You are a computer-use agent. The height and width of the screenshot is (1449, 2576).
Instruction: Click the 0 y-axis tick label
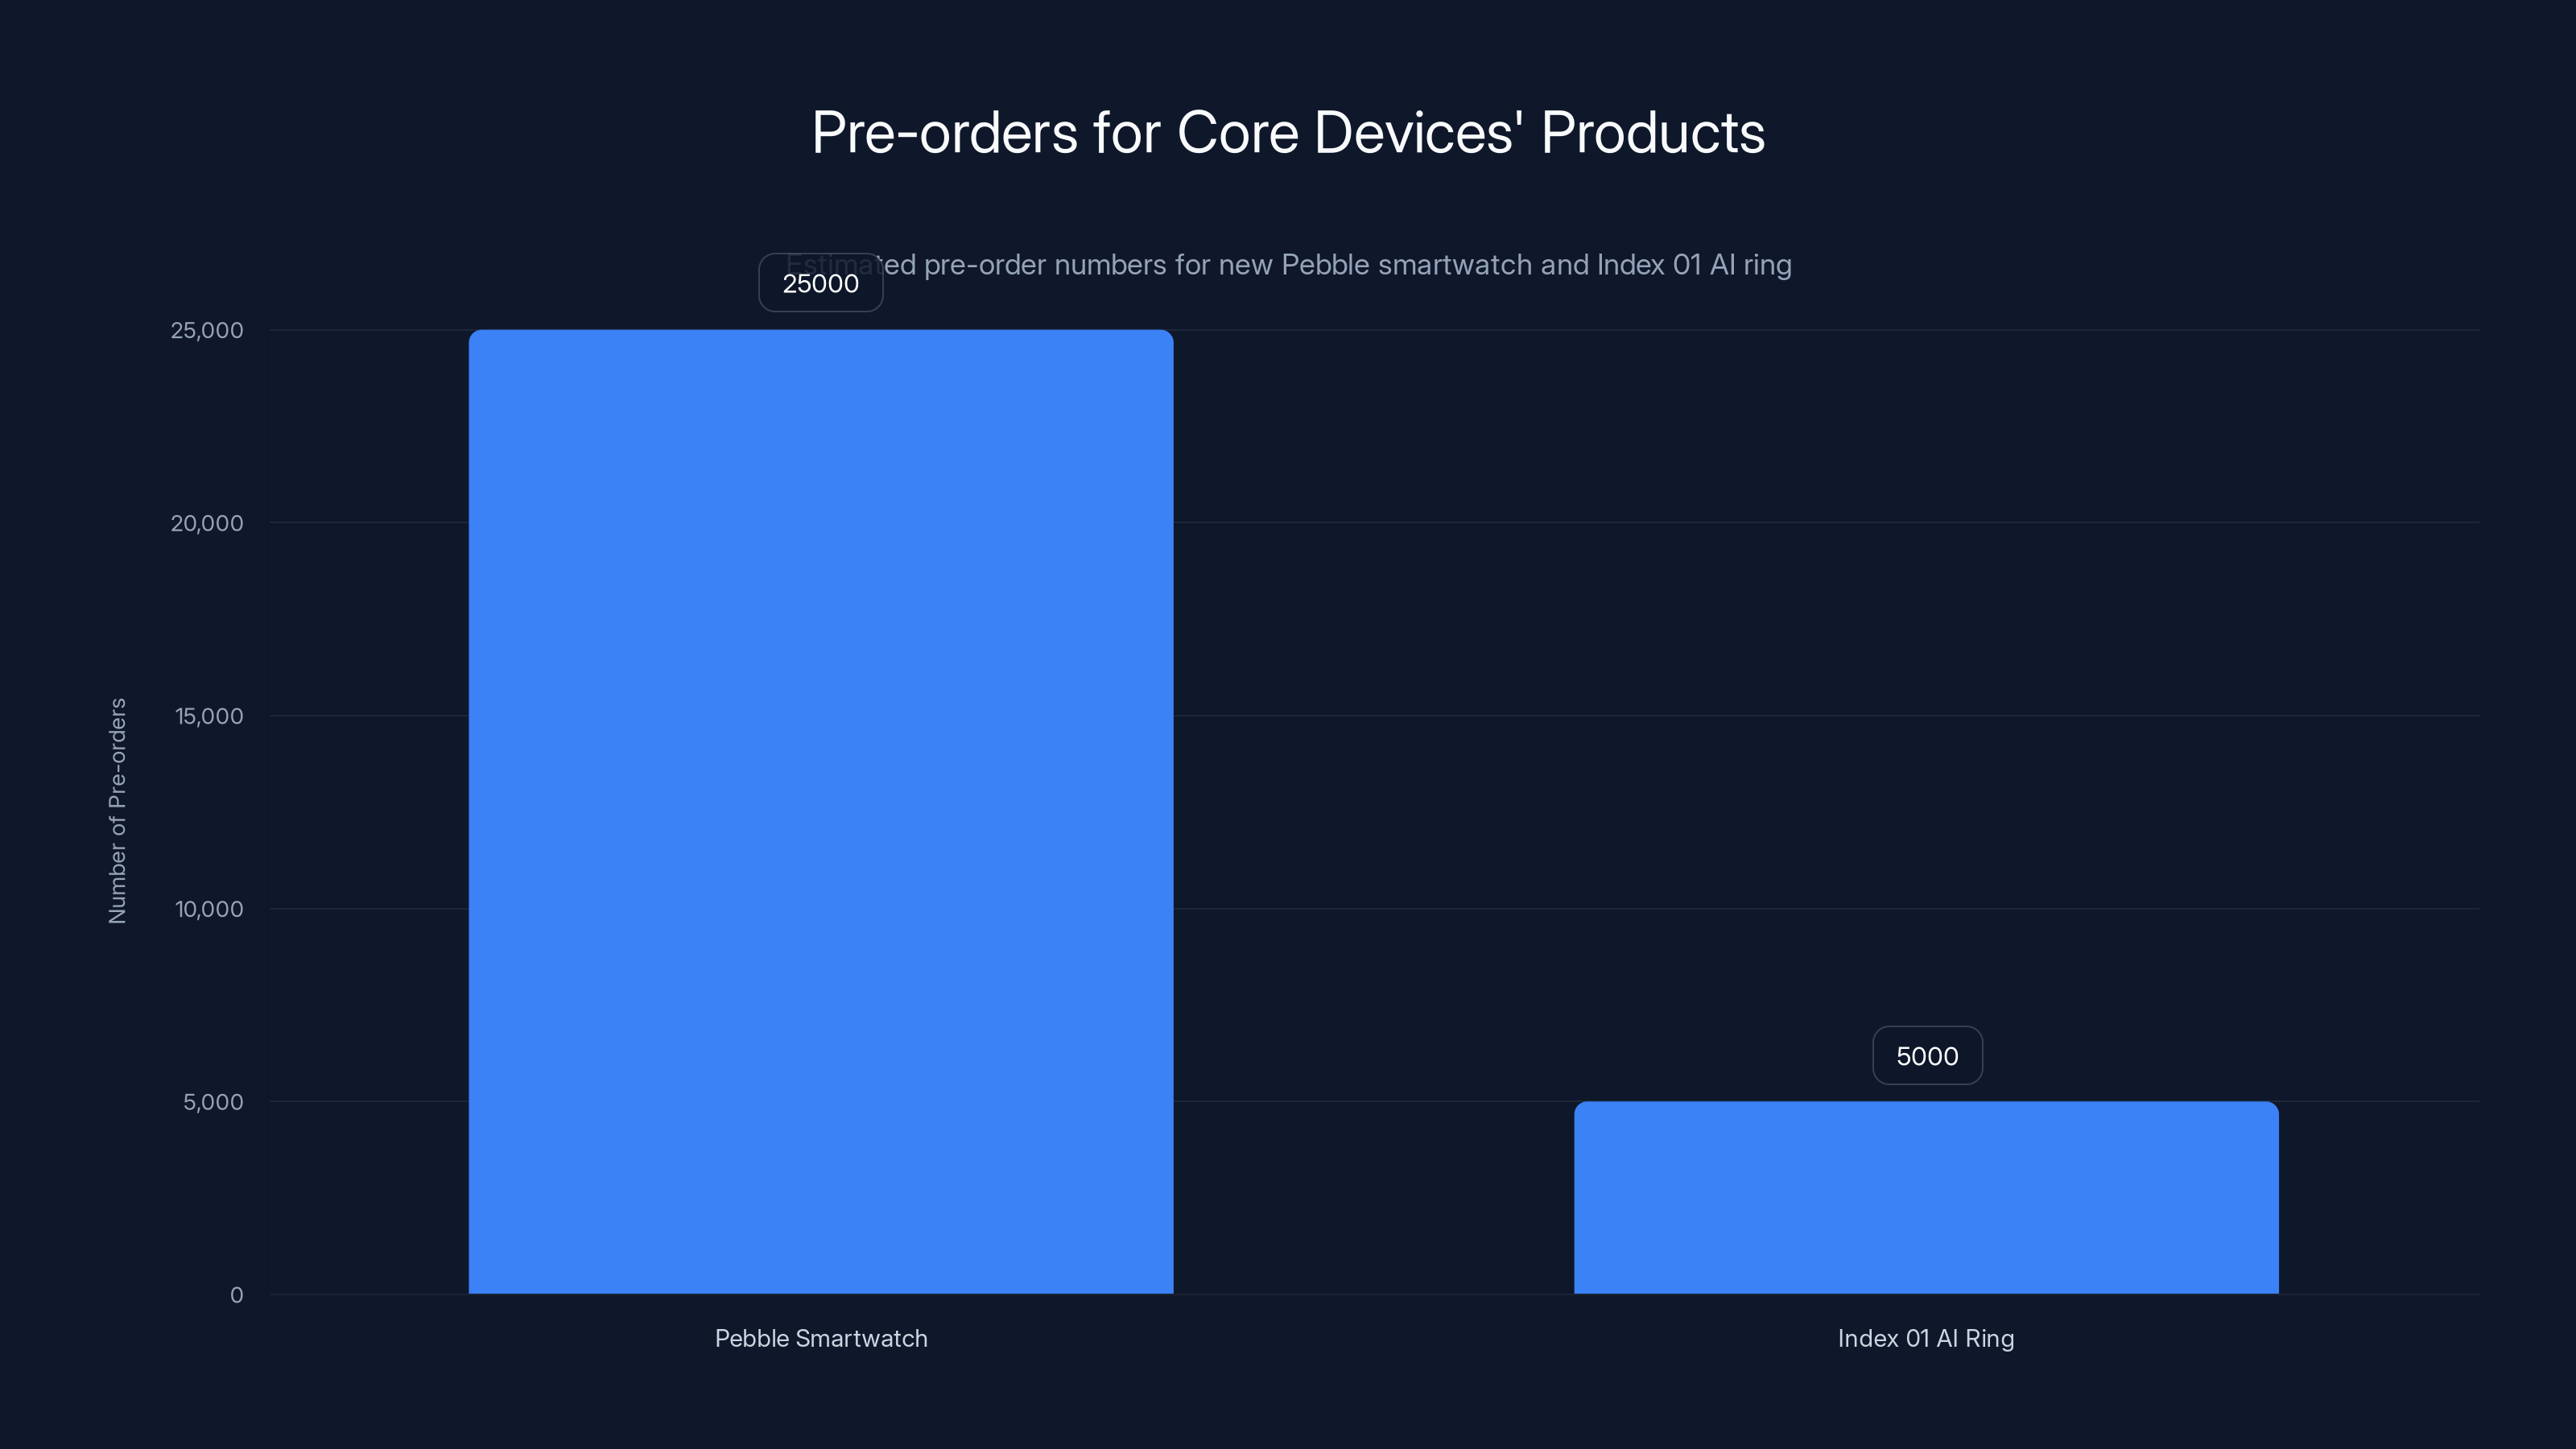click(237, 1295)
